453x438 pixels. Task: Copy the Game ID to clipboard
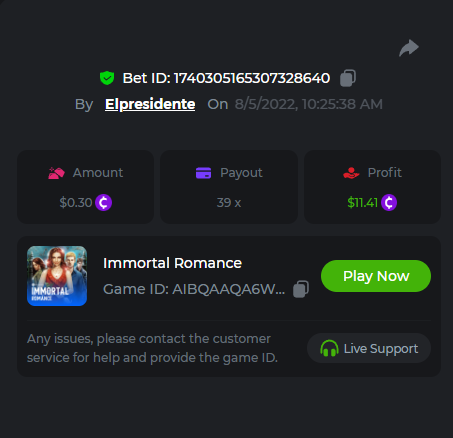click(x=301, y=289)
